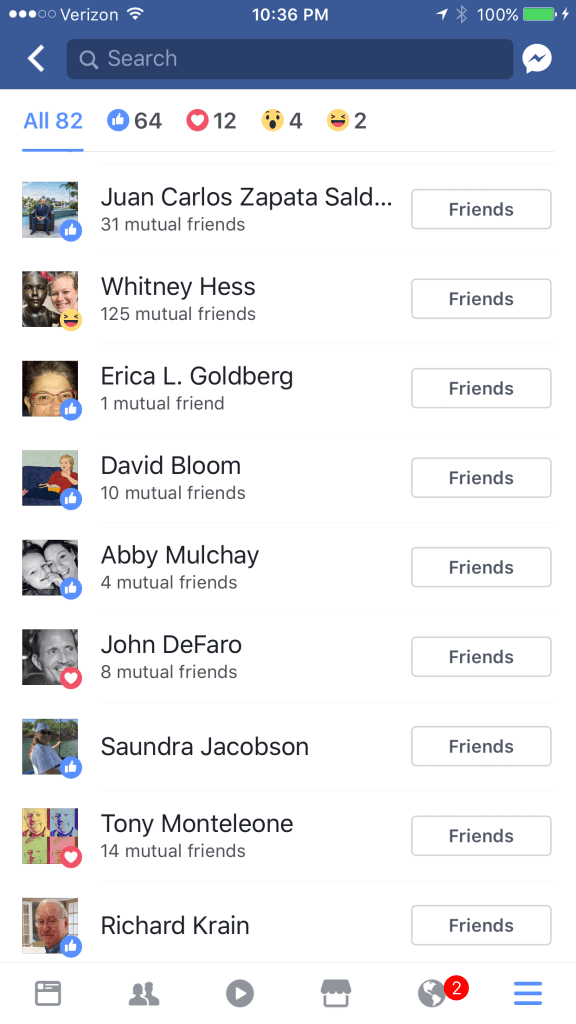Filter by 2 Haha reactions

346,121
